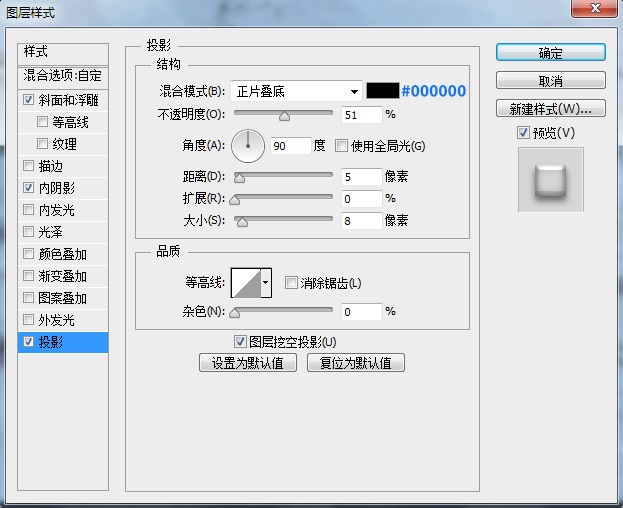623x508 pixels.
Task: Click the size value field 8
Action: [x=362, y=220]
